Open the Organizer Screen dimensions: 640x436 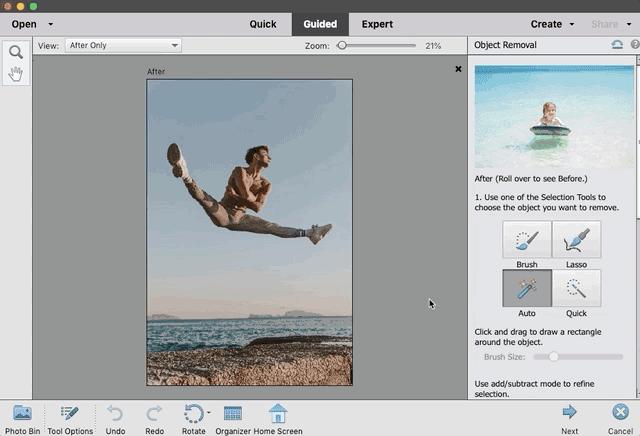[x=233, y=419]
